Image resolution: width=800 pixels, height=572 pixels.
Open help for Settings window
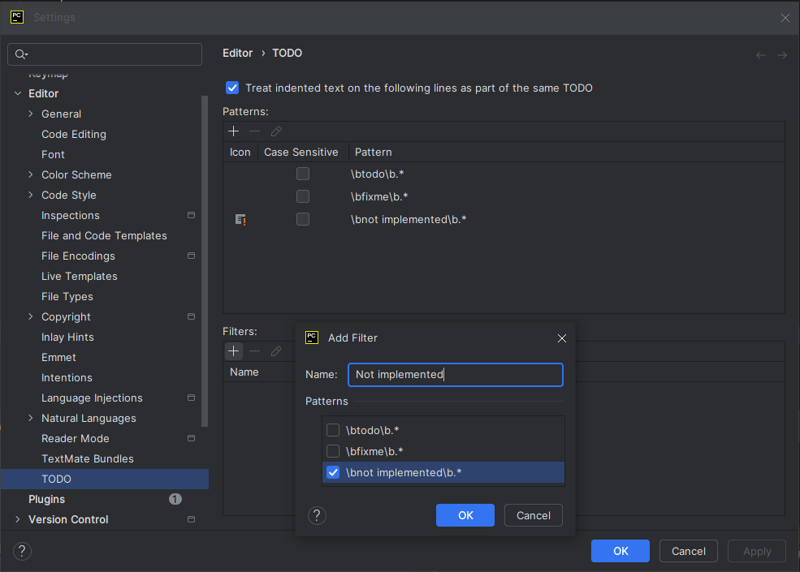[x=22, y=551]
